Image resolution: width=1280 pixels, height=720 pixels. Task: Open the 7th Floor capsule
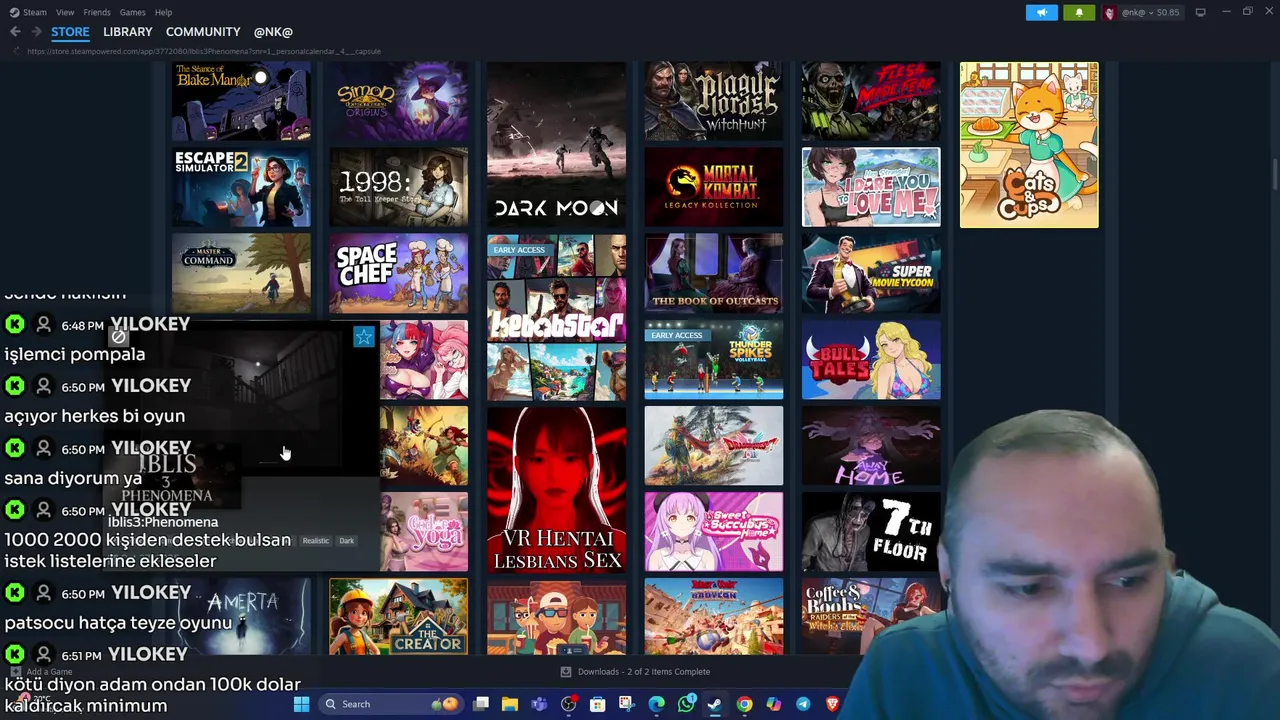coord(871,532)
